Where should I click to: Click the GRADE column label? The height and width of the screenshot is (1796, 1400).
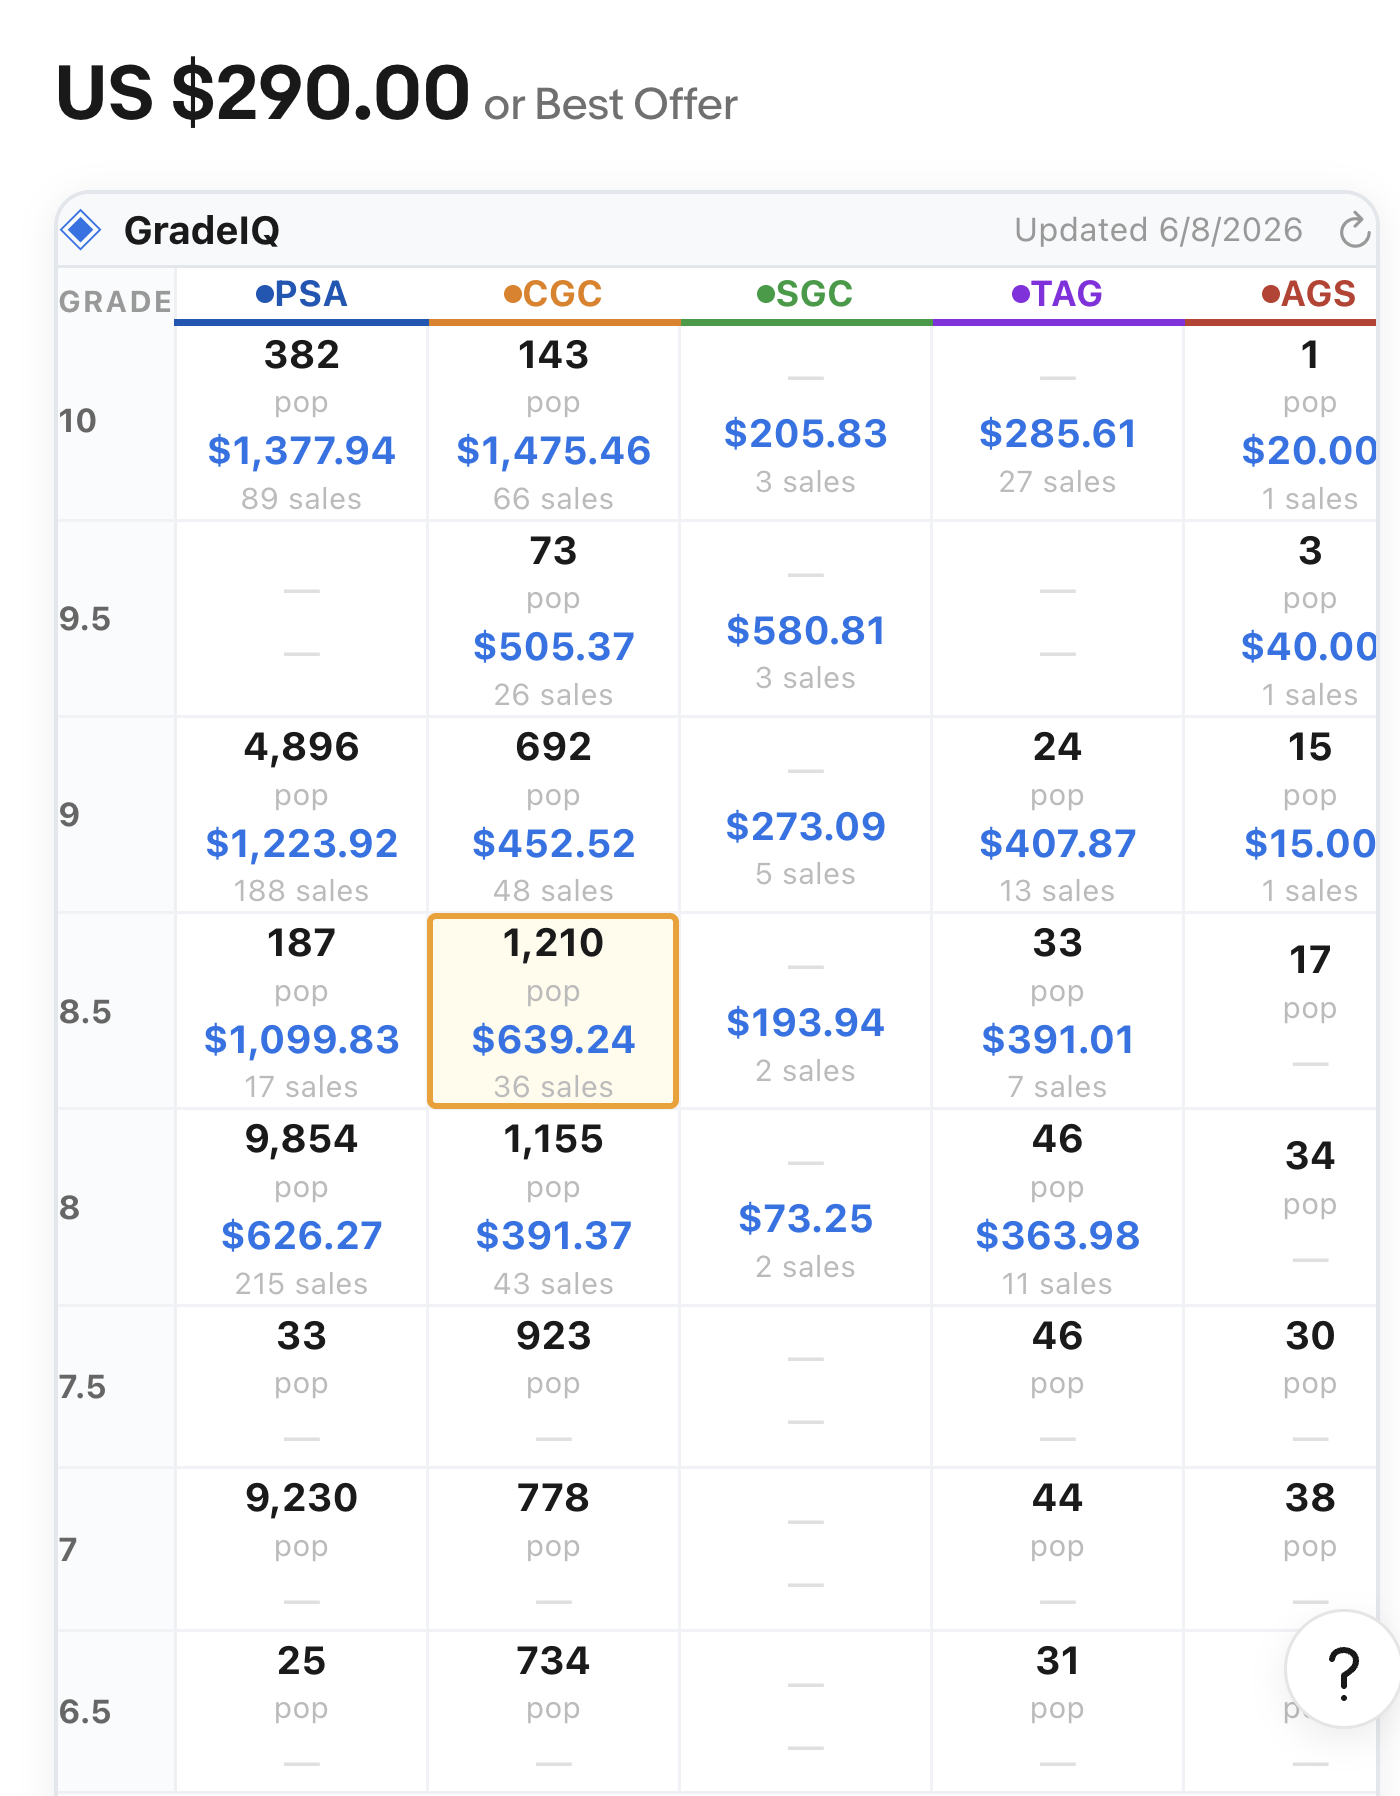pos(115,302)
